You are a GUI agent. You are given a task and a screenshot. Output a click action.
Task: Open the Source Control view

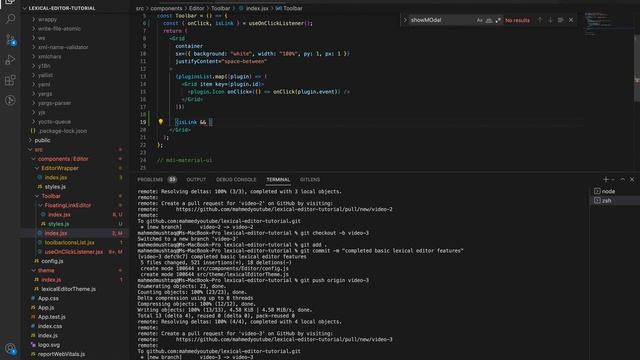pyautogui.click(x=10, y=40)
